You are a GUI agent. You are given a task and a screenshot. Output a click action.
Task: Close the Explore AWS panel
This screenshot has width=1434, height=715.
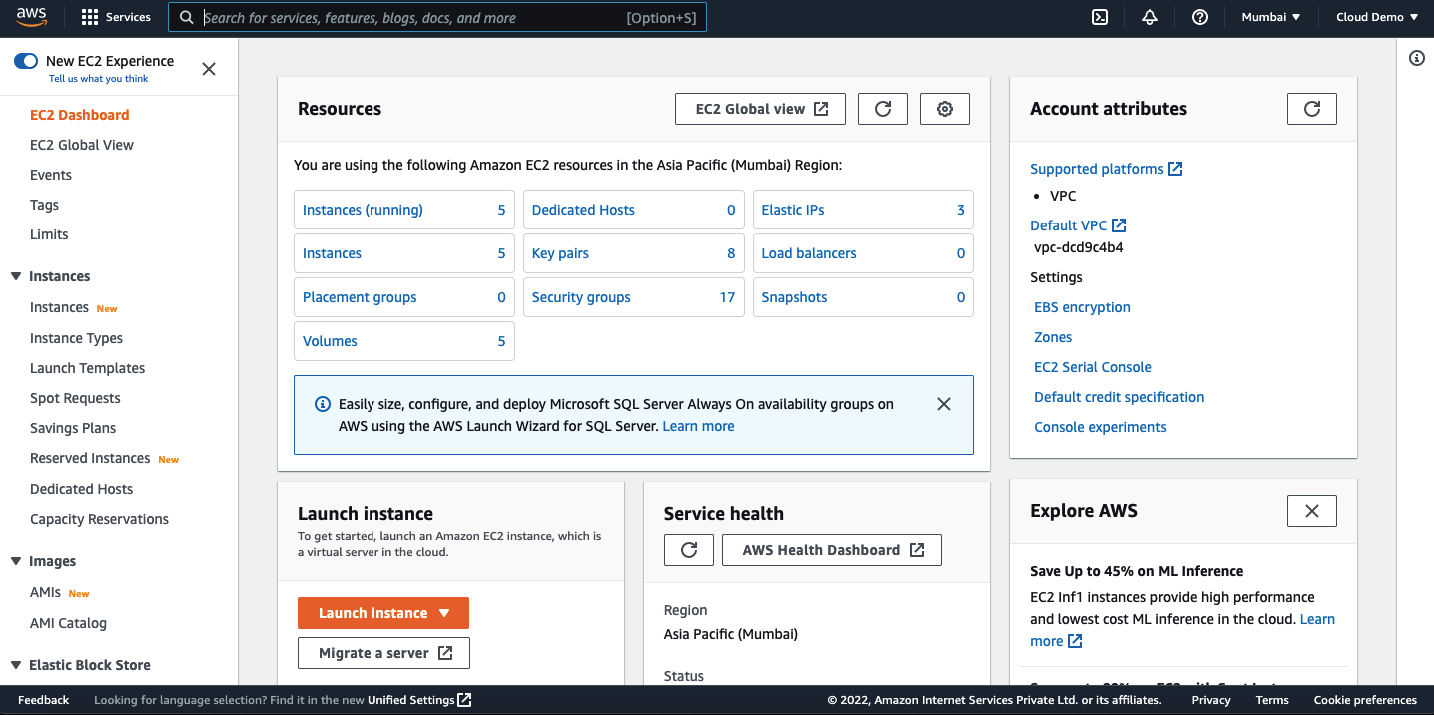[1312, 511]
